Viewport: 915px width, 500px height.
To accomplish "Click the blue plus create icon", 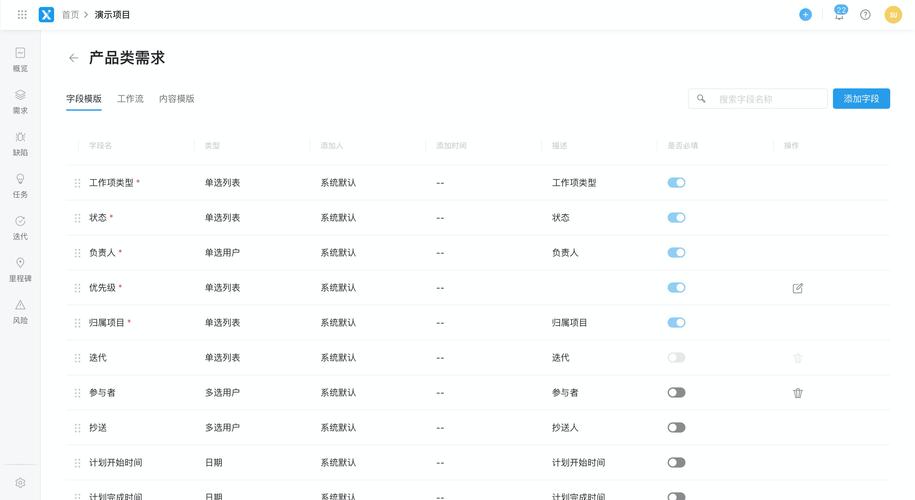I will coord(805,15).
